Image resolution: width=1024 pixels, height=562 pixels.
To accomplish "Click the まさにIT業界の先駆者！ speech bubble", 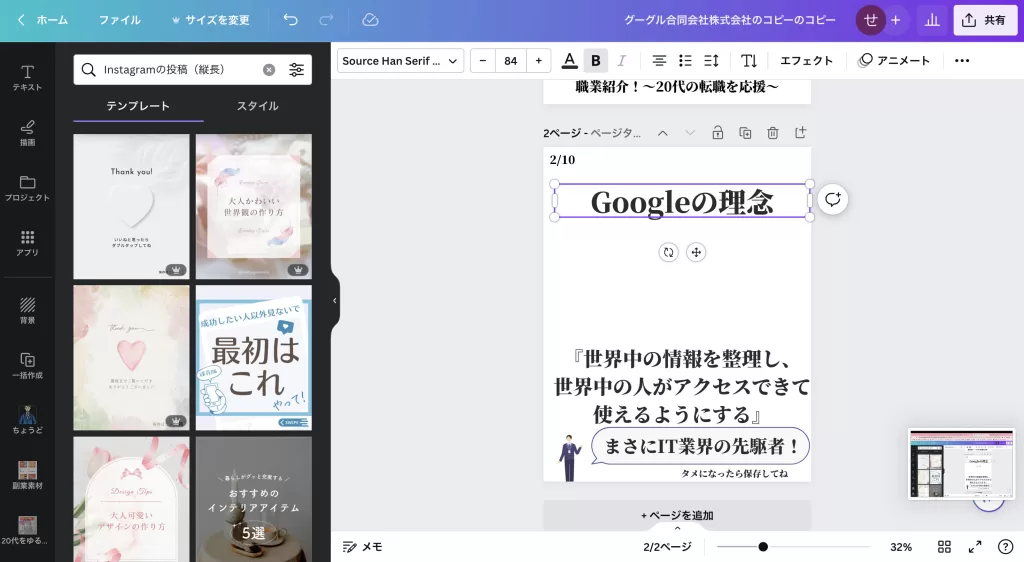I will point(701,446).
